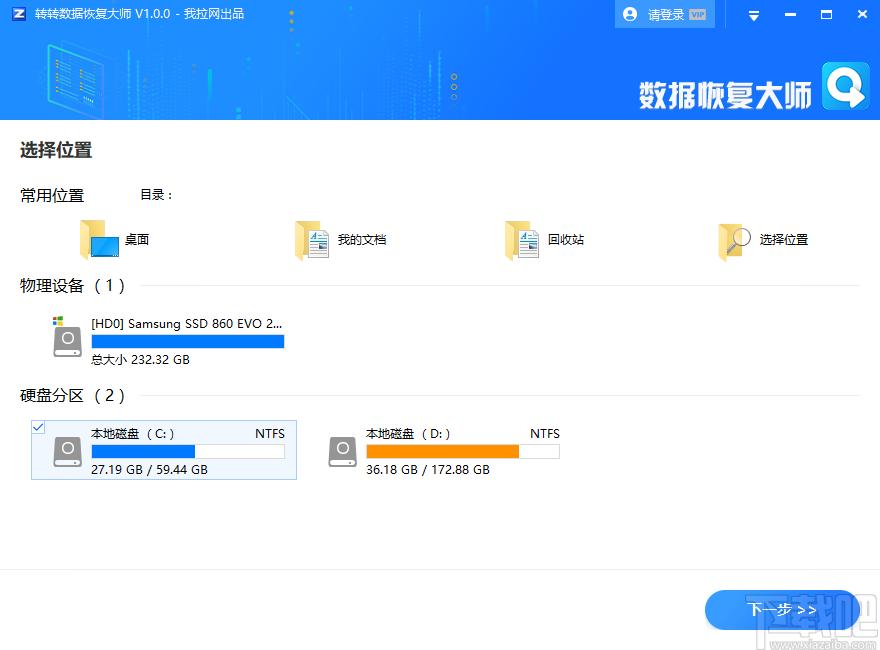Open the title bar dropdown menu arrow
This screenshot has width=880, height=650.
tap(754, 16)
